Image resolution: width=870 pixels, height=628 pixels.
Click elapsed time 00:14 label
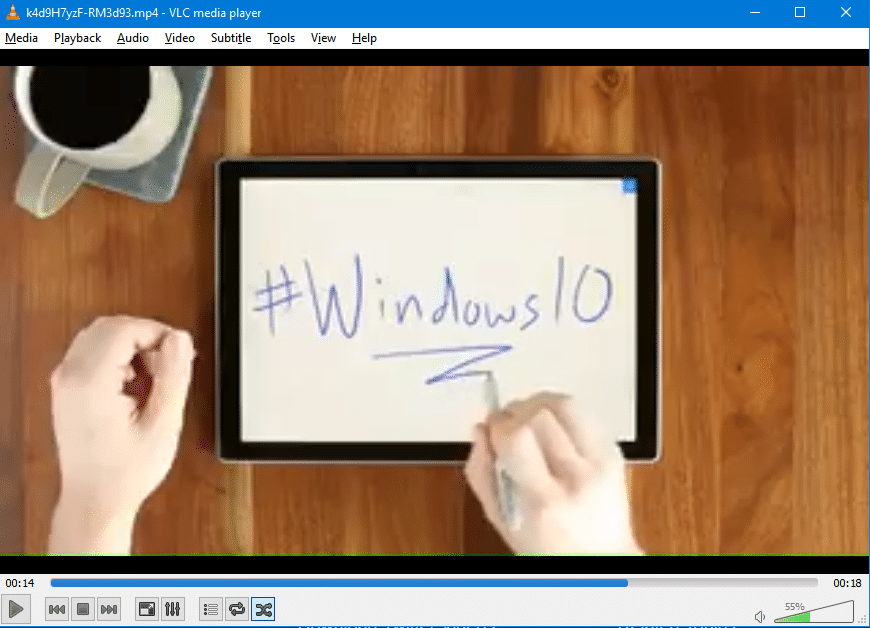(x=20, y=583)
